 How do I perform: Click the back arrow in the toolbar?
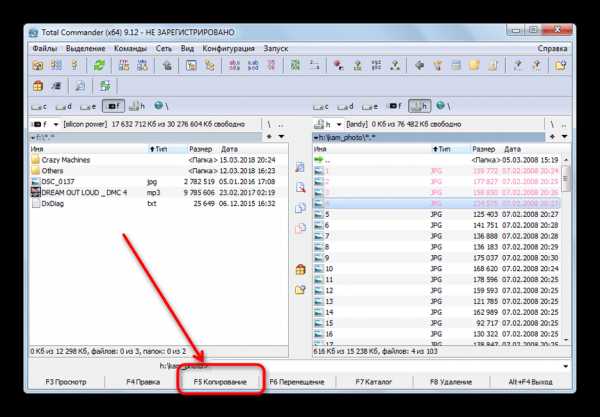point(418,66)
